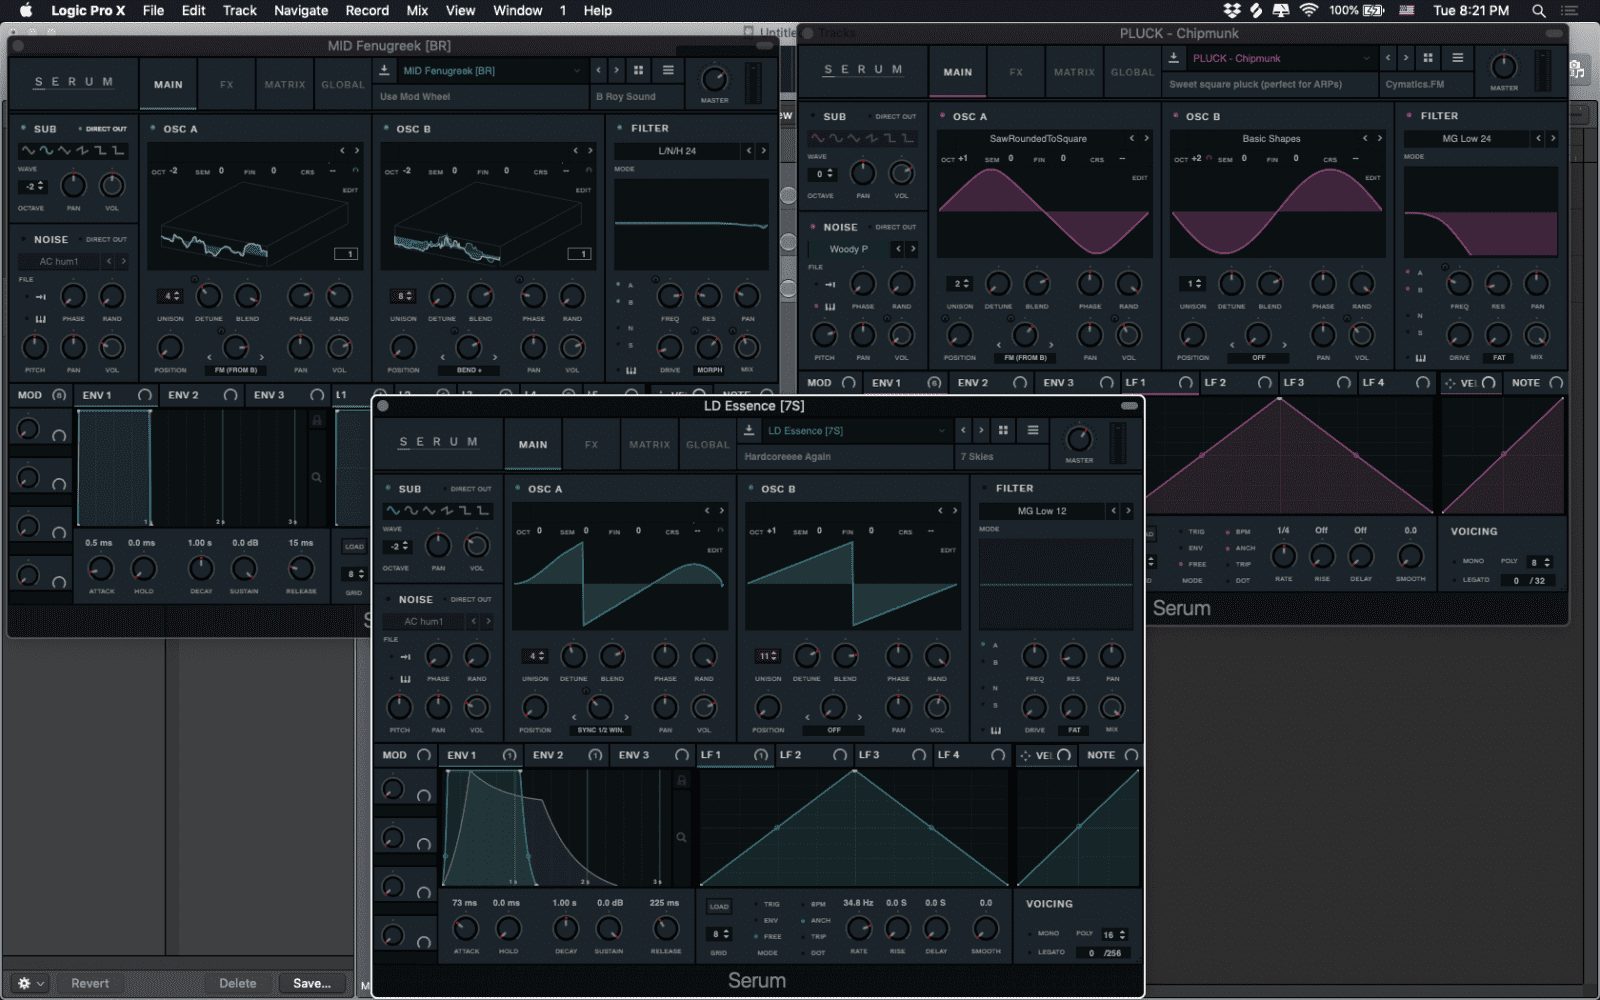This screenshot has height=1000, width=1600.
Task: Go to next preset in LD Essence window
Action: [981, 430]
